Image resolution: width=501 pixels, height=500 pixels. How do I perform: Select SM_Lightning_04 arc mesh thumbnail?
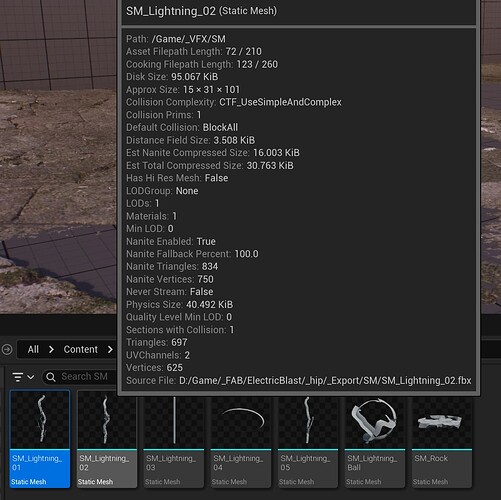tap(241, 422)
